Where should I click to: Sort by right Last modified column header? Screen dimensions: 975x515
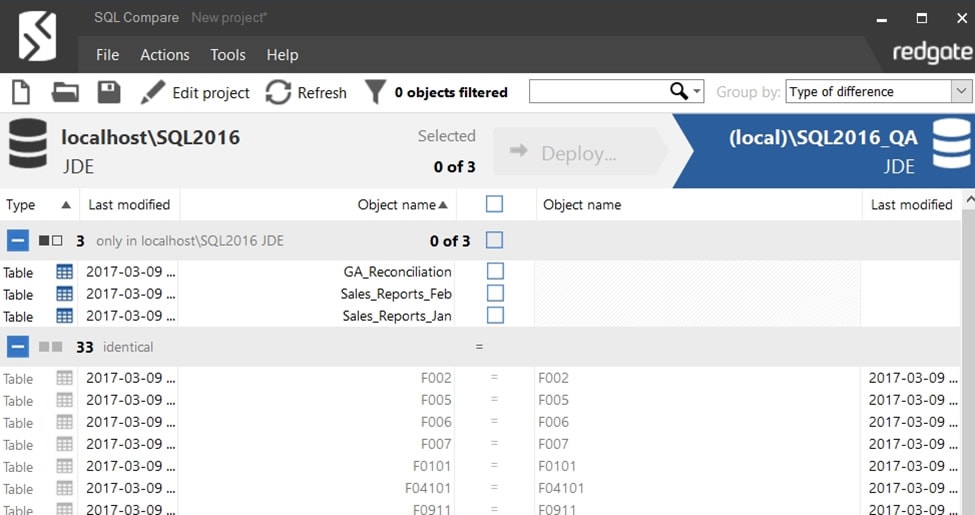pos(912,205)
